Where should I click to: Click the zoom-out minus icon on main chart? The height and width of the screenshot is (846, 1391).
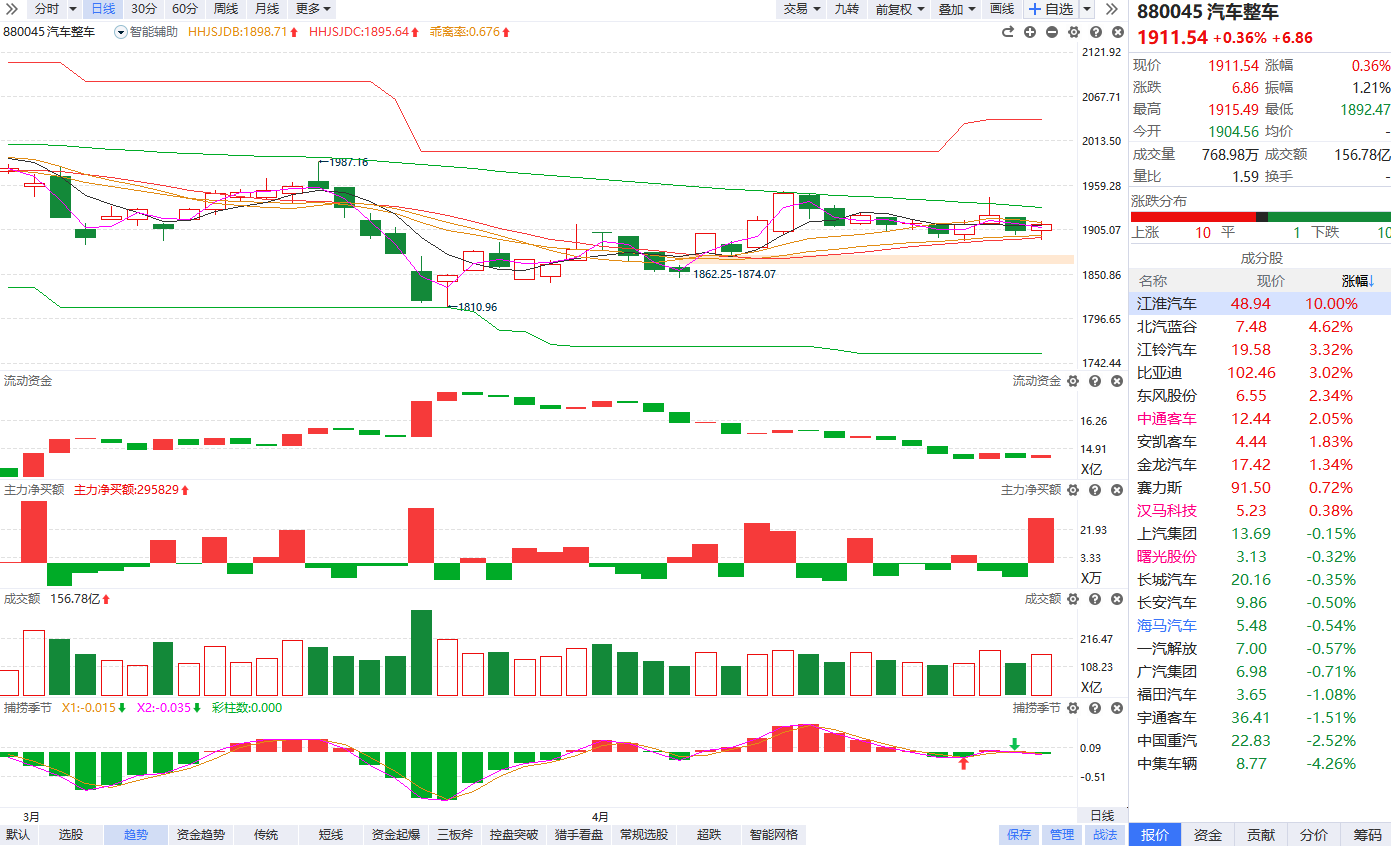[x=1051, y=32]
